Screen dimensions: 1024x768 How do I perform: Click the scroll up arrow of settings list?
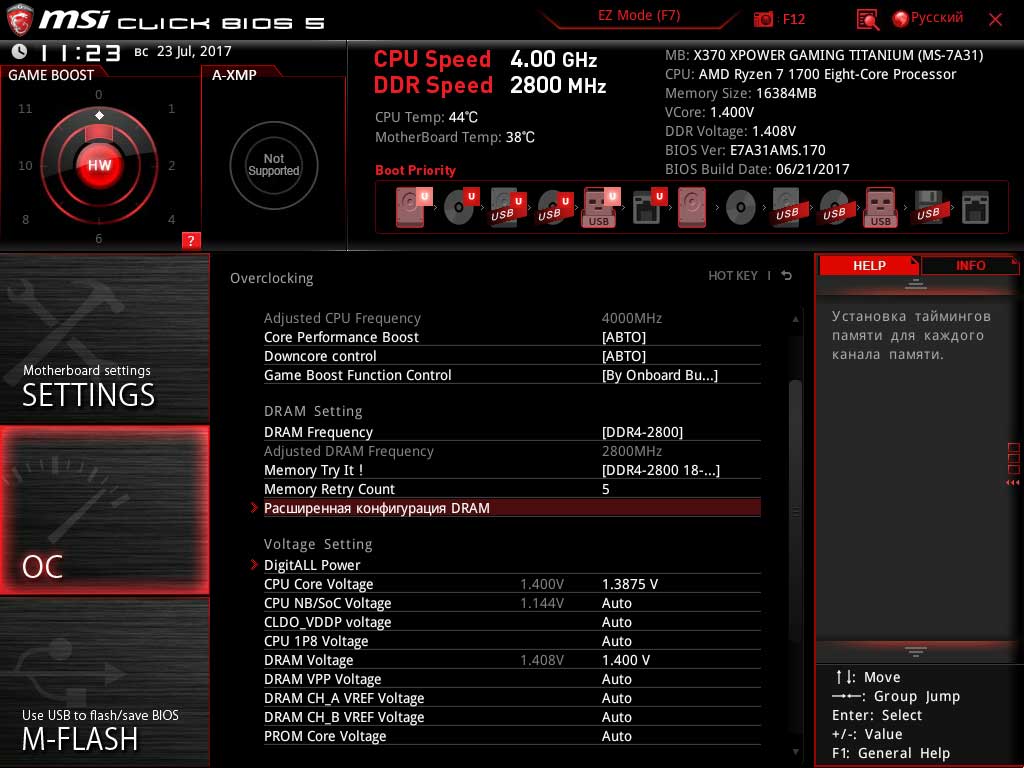click(795, 319)
